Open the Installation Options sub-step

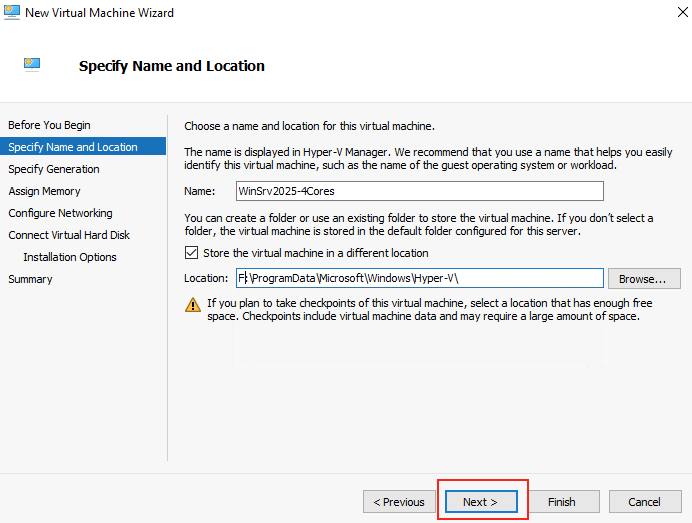pyautogui.click(x=70, y=257)
